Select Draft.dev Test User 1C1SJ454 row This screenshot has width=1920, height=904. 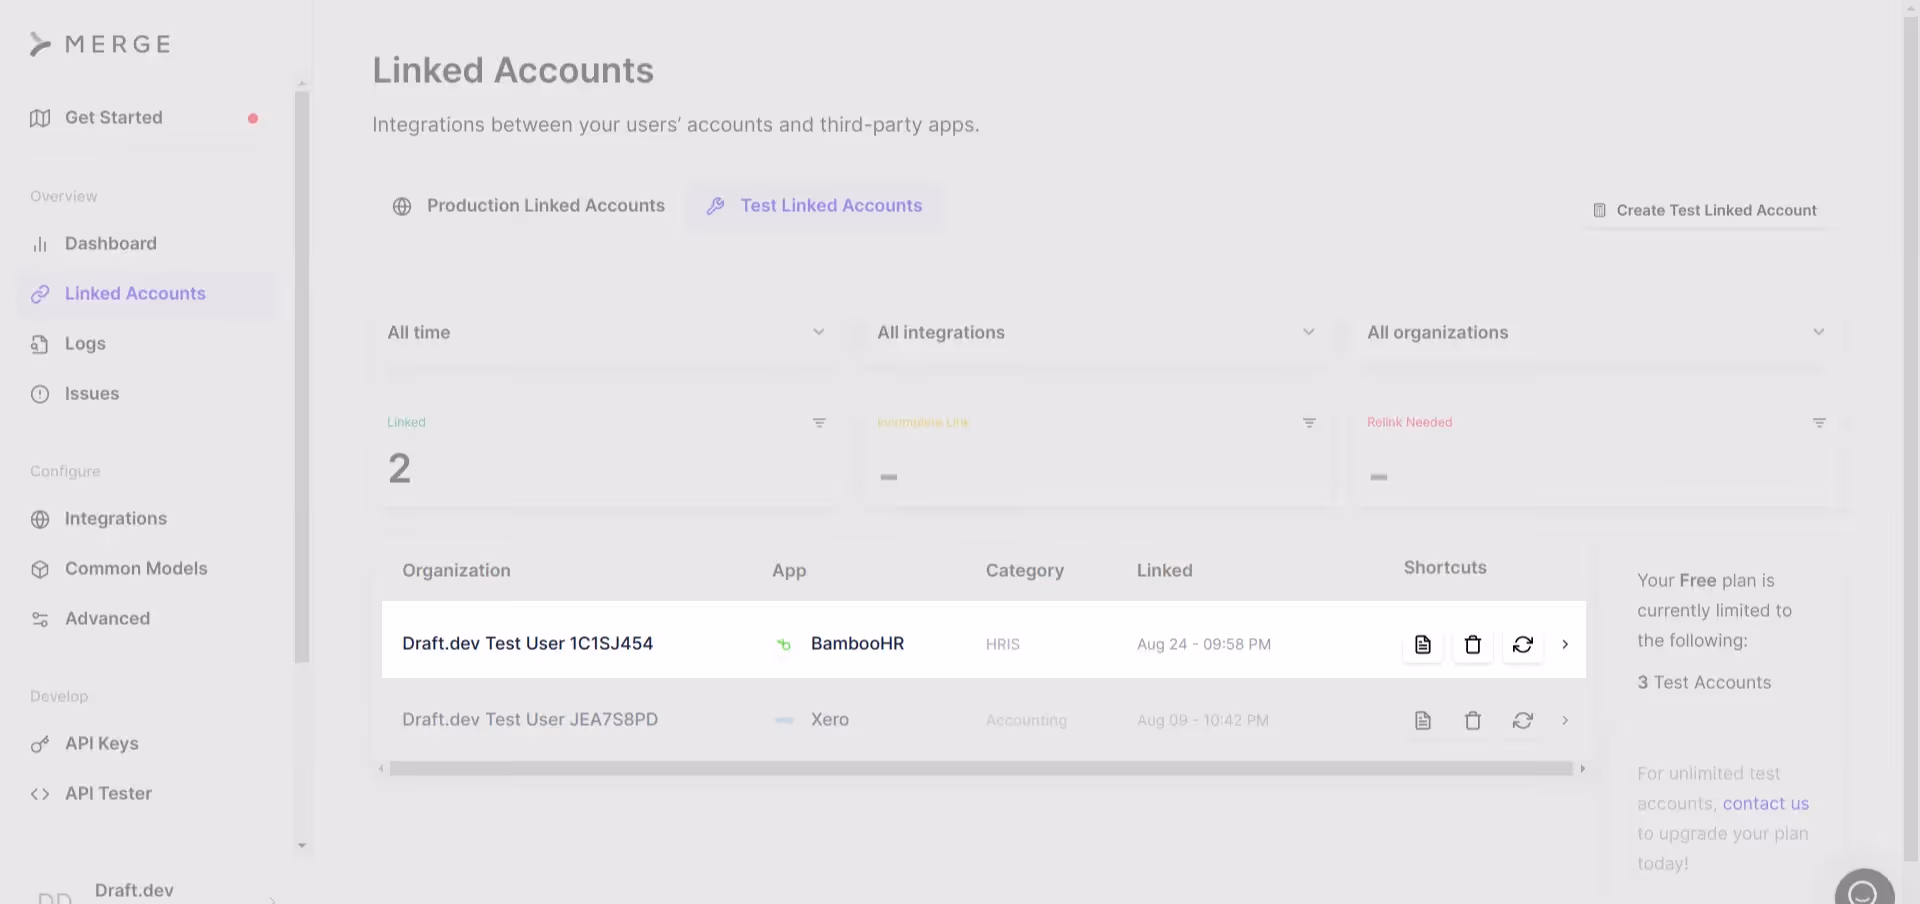[x=984, y=640]
